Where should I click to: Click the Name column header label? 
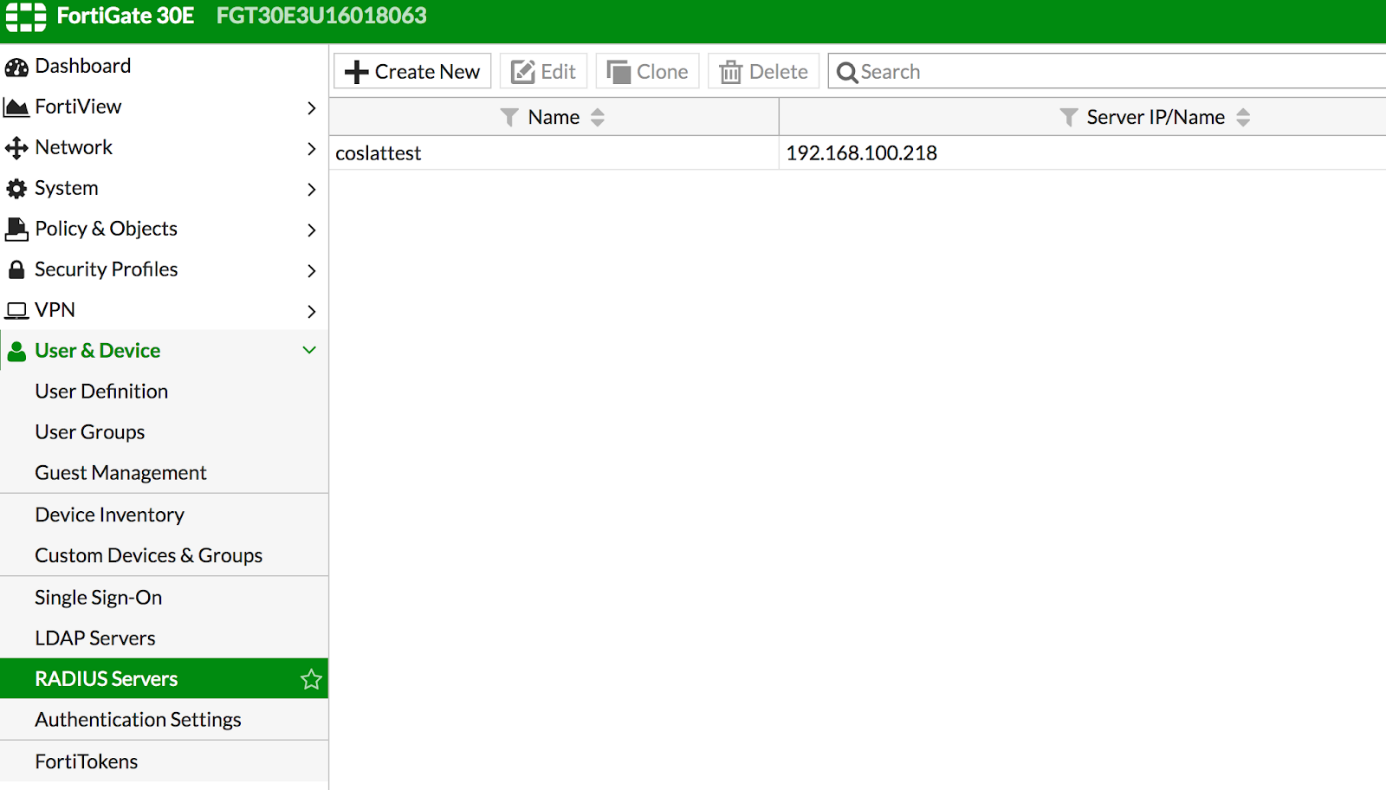[x=554, y=117]
